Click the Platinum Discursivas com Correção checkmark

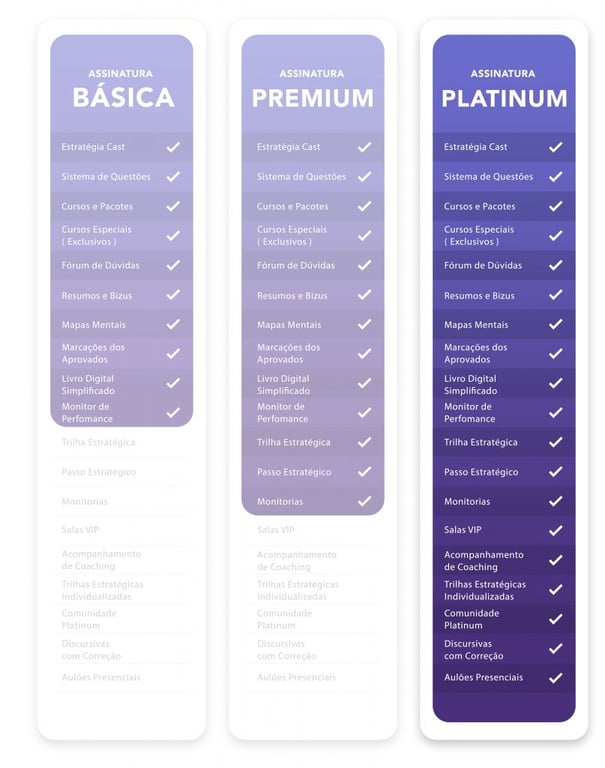(x=555, y=649)
